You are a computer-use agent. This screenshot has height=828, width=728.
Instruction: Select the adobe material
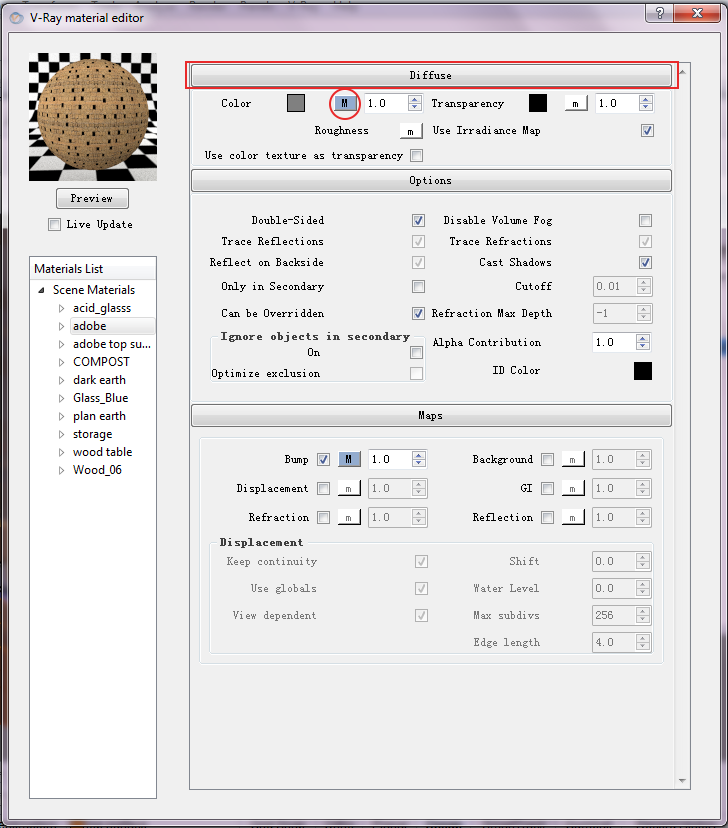[x=90, y=326]
